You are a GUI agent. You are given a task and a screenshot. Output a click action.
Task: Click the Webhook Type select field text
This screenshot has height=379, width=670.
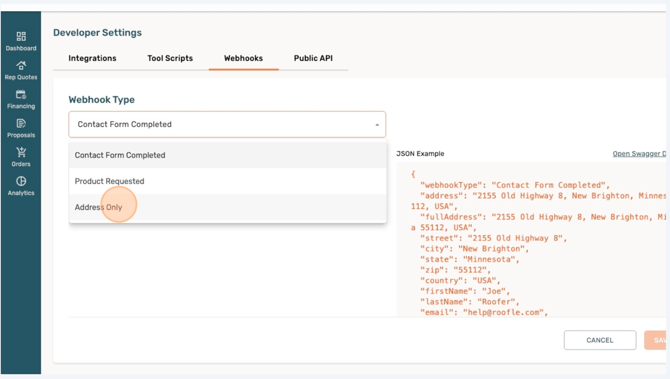coord(124,124)
